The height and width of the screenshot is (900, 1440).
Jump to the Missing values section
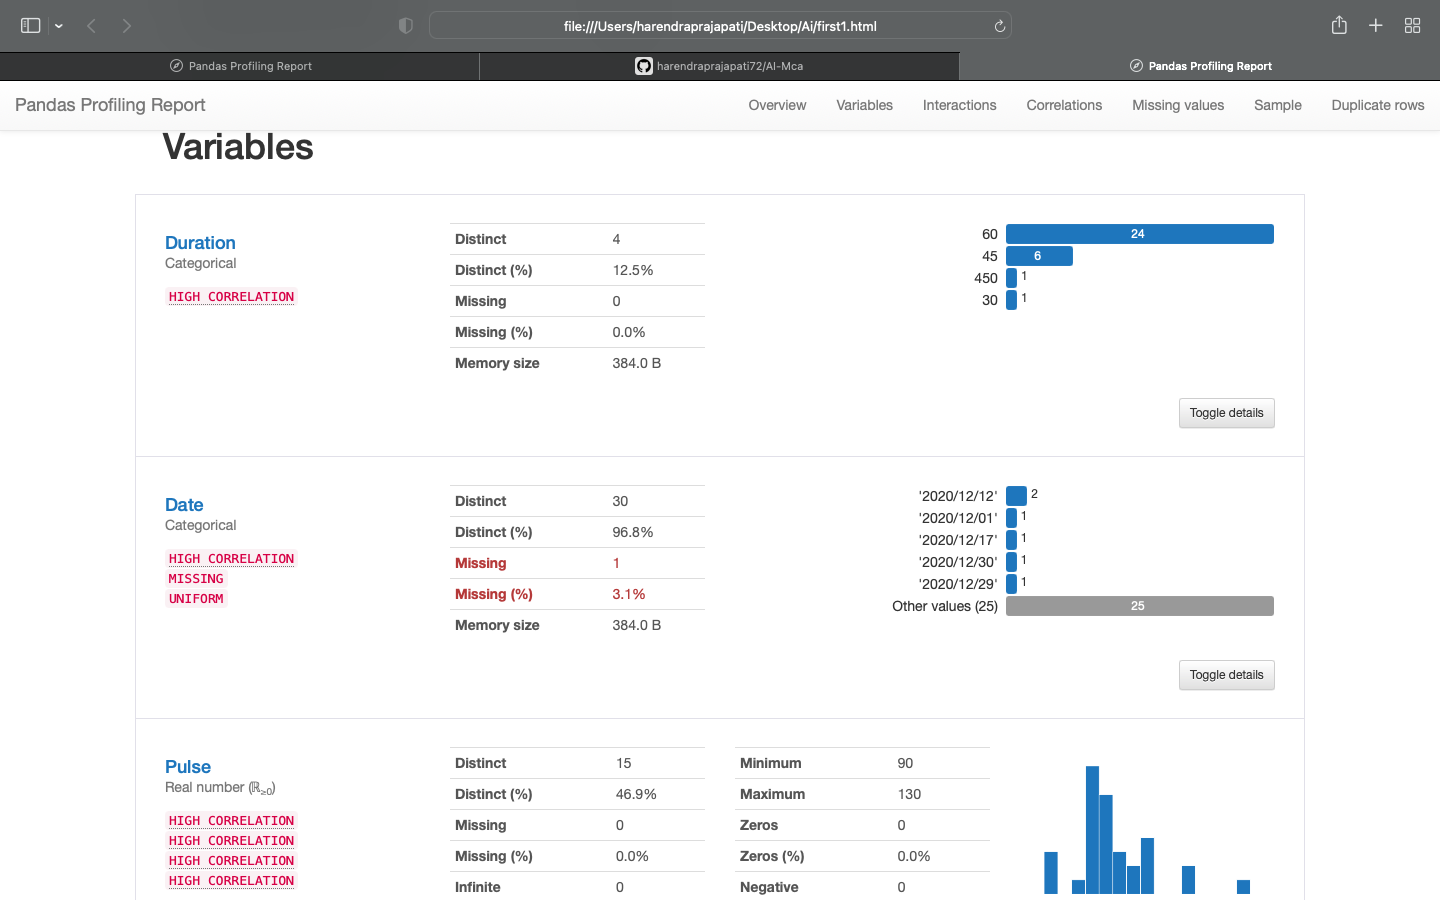(x=1177, y=105)
